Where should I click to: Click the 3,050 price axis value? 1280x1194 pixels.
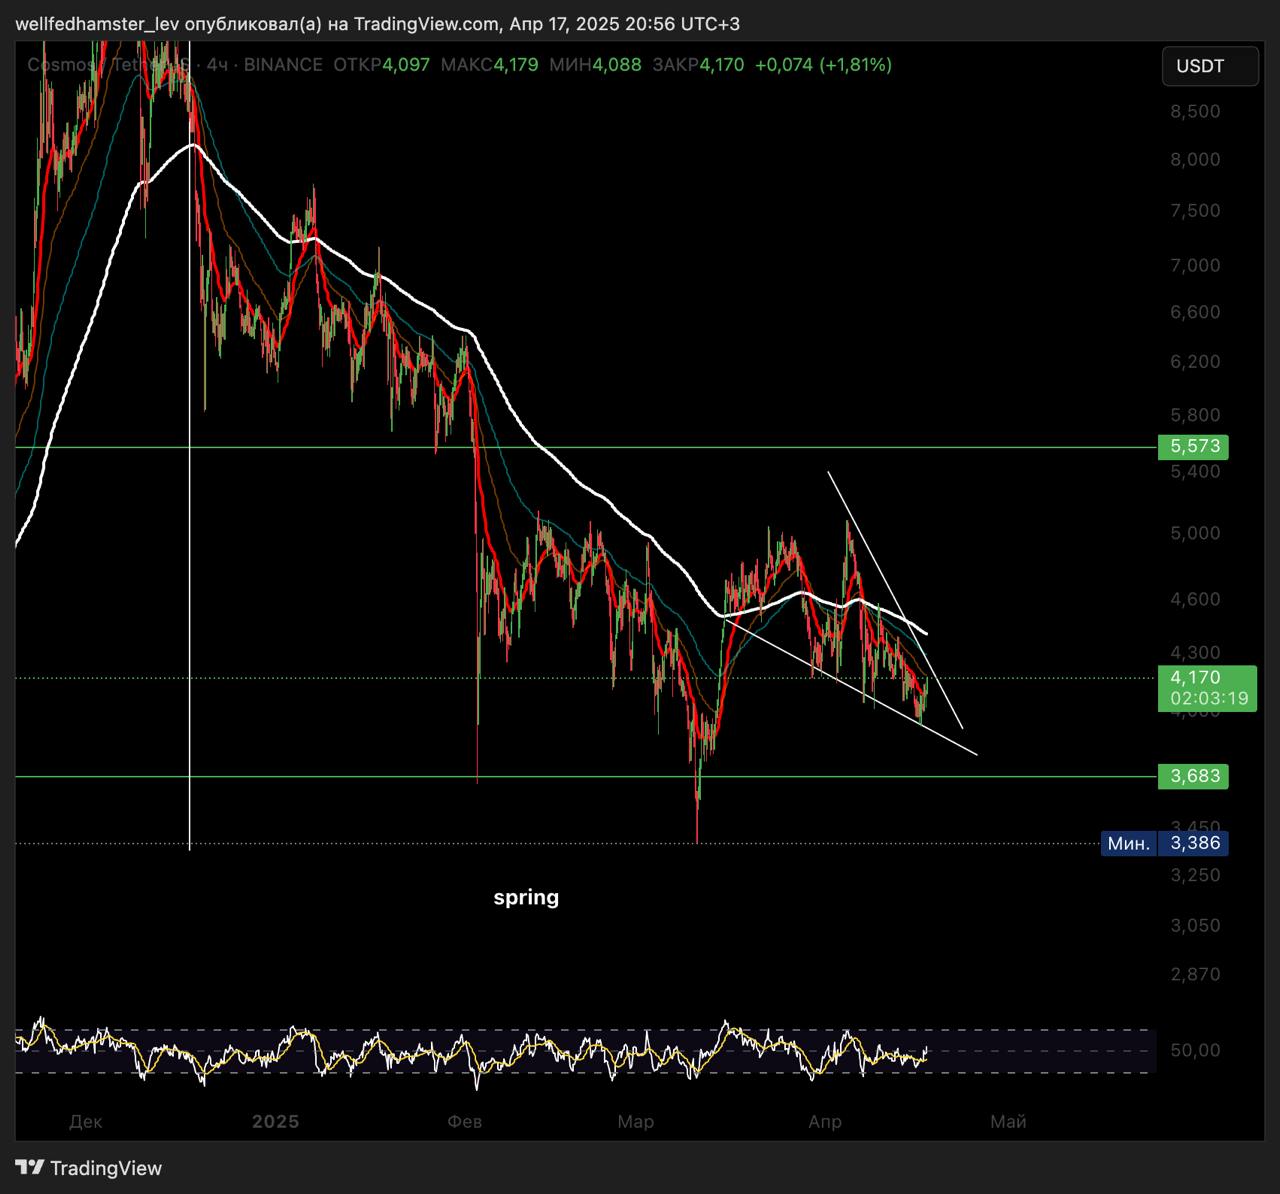[x=1195, y=926]
